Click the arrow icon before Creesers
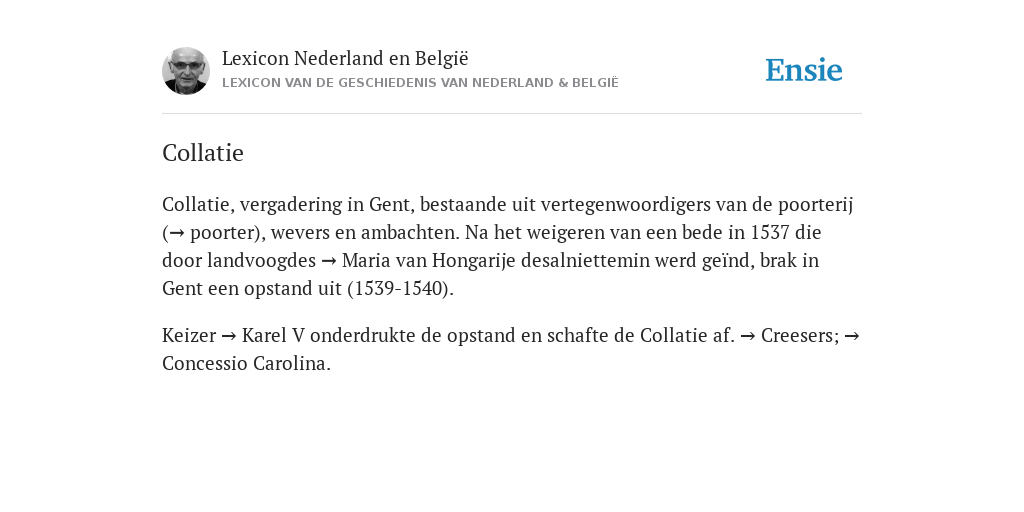Image resolution: width=1024 pixels, height=512 pixels. pos(748,336)
